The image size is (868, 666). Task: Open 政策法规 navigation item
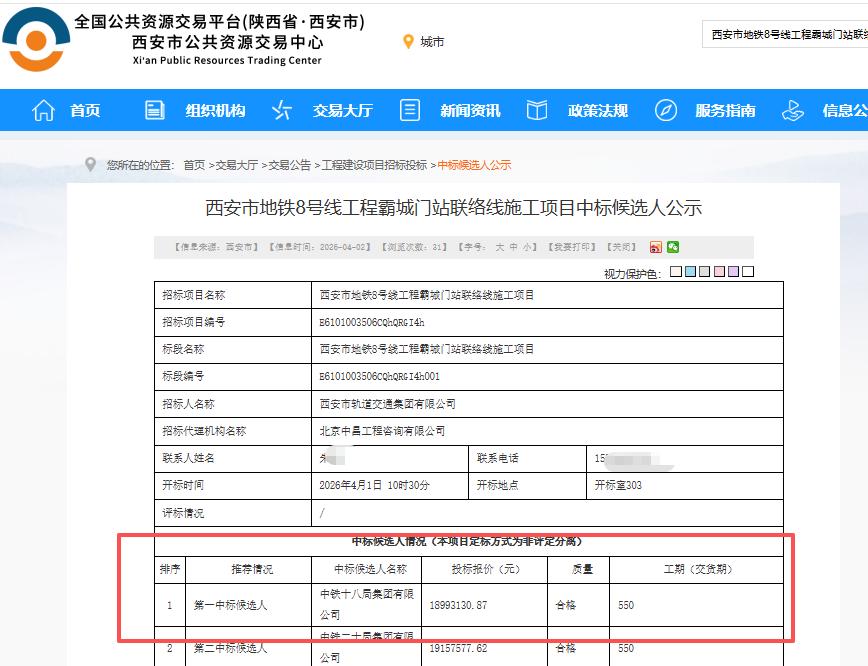pos(598,110)
